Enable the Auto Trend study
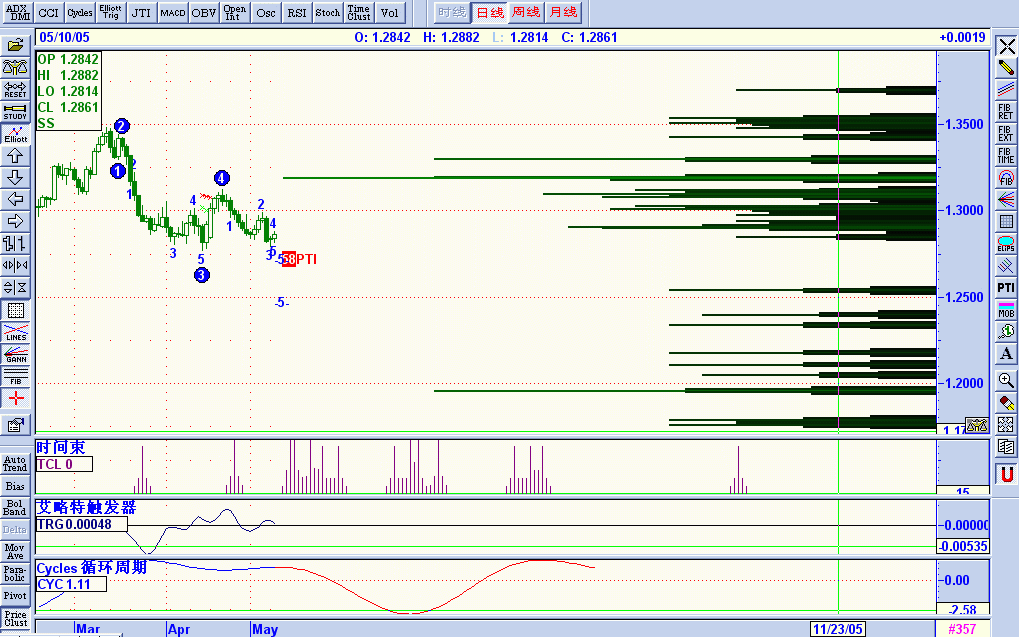1019x637 pixels. tap(16, 464)
